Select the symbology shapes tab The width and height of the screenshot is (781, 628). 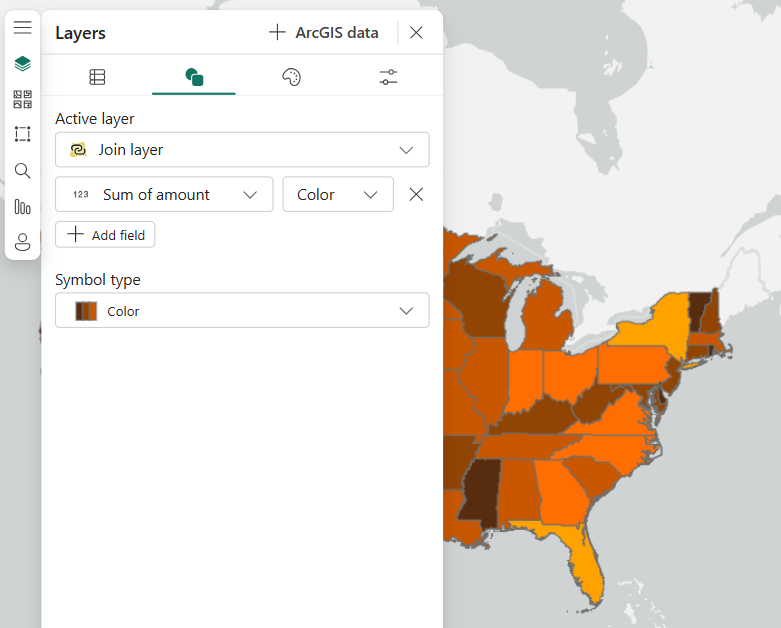[194, 77]
